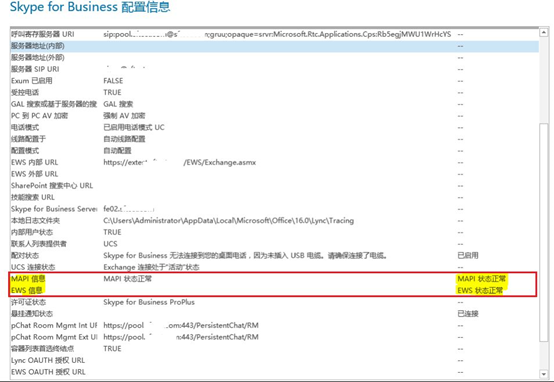Select the 服务器 SIP URI row label

coord(35,69)
